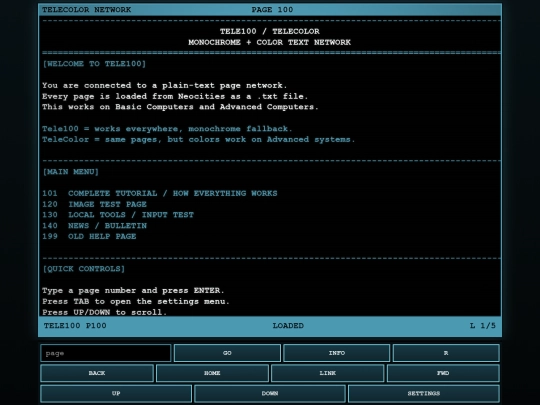
Task: Click the GO button
Action: pyautogui.click(x=227, y=353)
